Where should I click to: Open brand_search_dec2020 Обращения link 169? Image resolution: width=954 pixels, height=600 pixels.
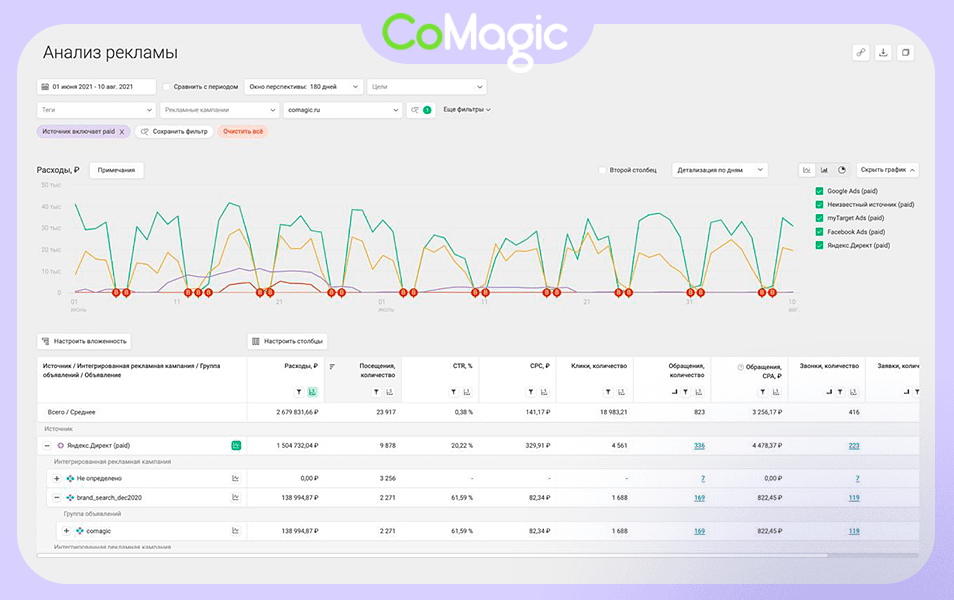699,498
